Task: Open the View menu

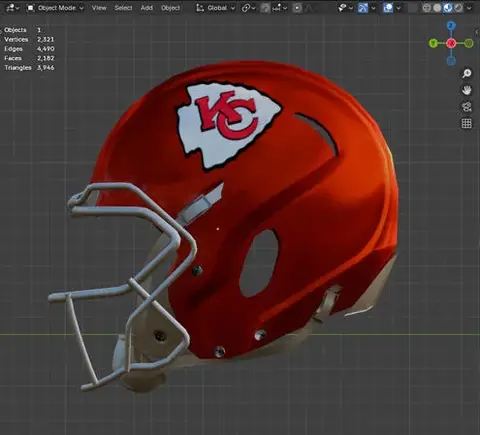Action: point(99,8)
